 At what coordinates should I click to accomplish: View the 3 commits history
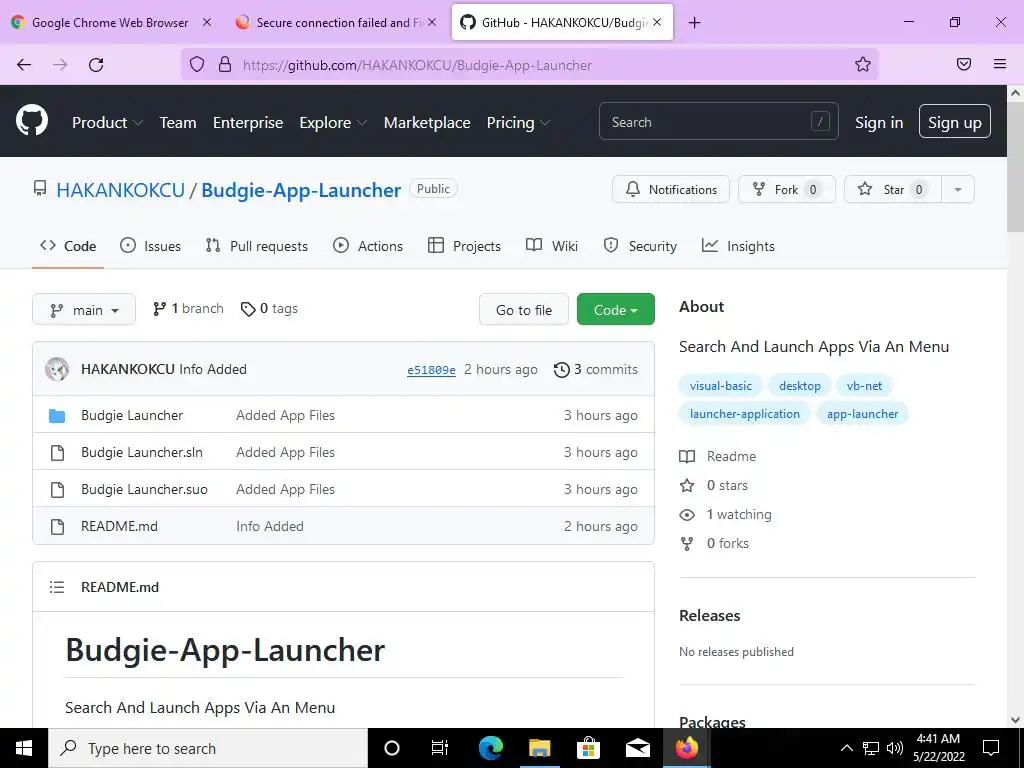[596, 370]
